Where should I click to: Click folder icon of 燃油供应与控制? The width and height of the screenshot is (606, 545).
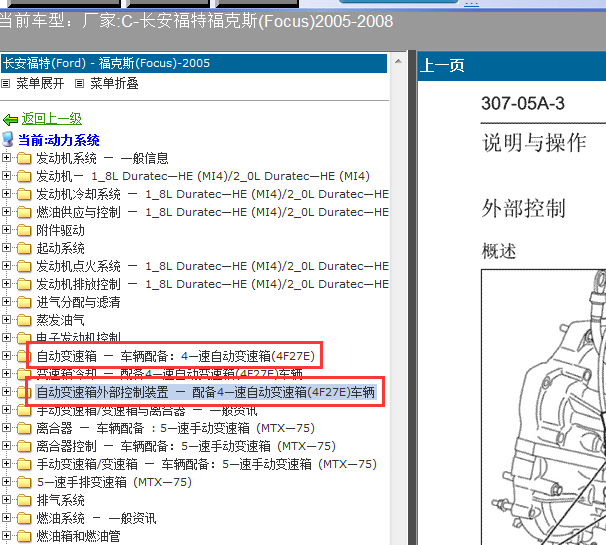[24, 213]
